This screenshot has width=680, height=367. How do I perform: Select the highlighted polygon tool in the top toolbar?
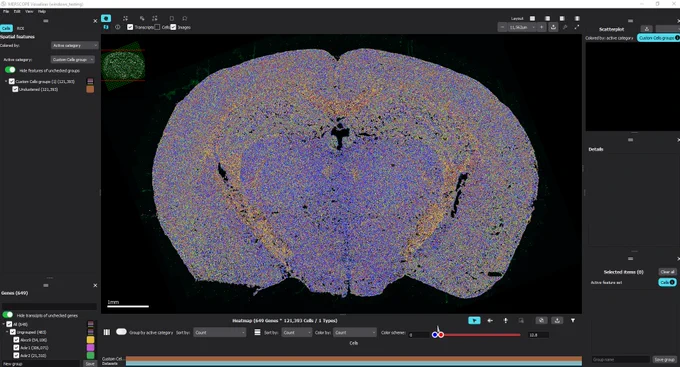[x=106, y=18]
